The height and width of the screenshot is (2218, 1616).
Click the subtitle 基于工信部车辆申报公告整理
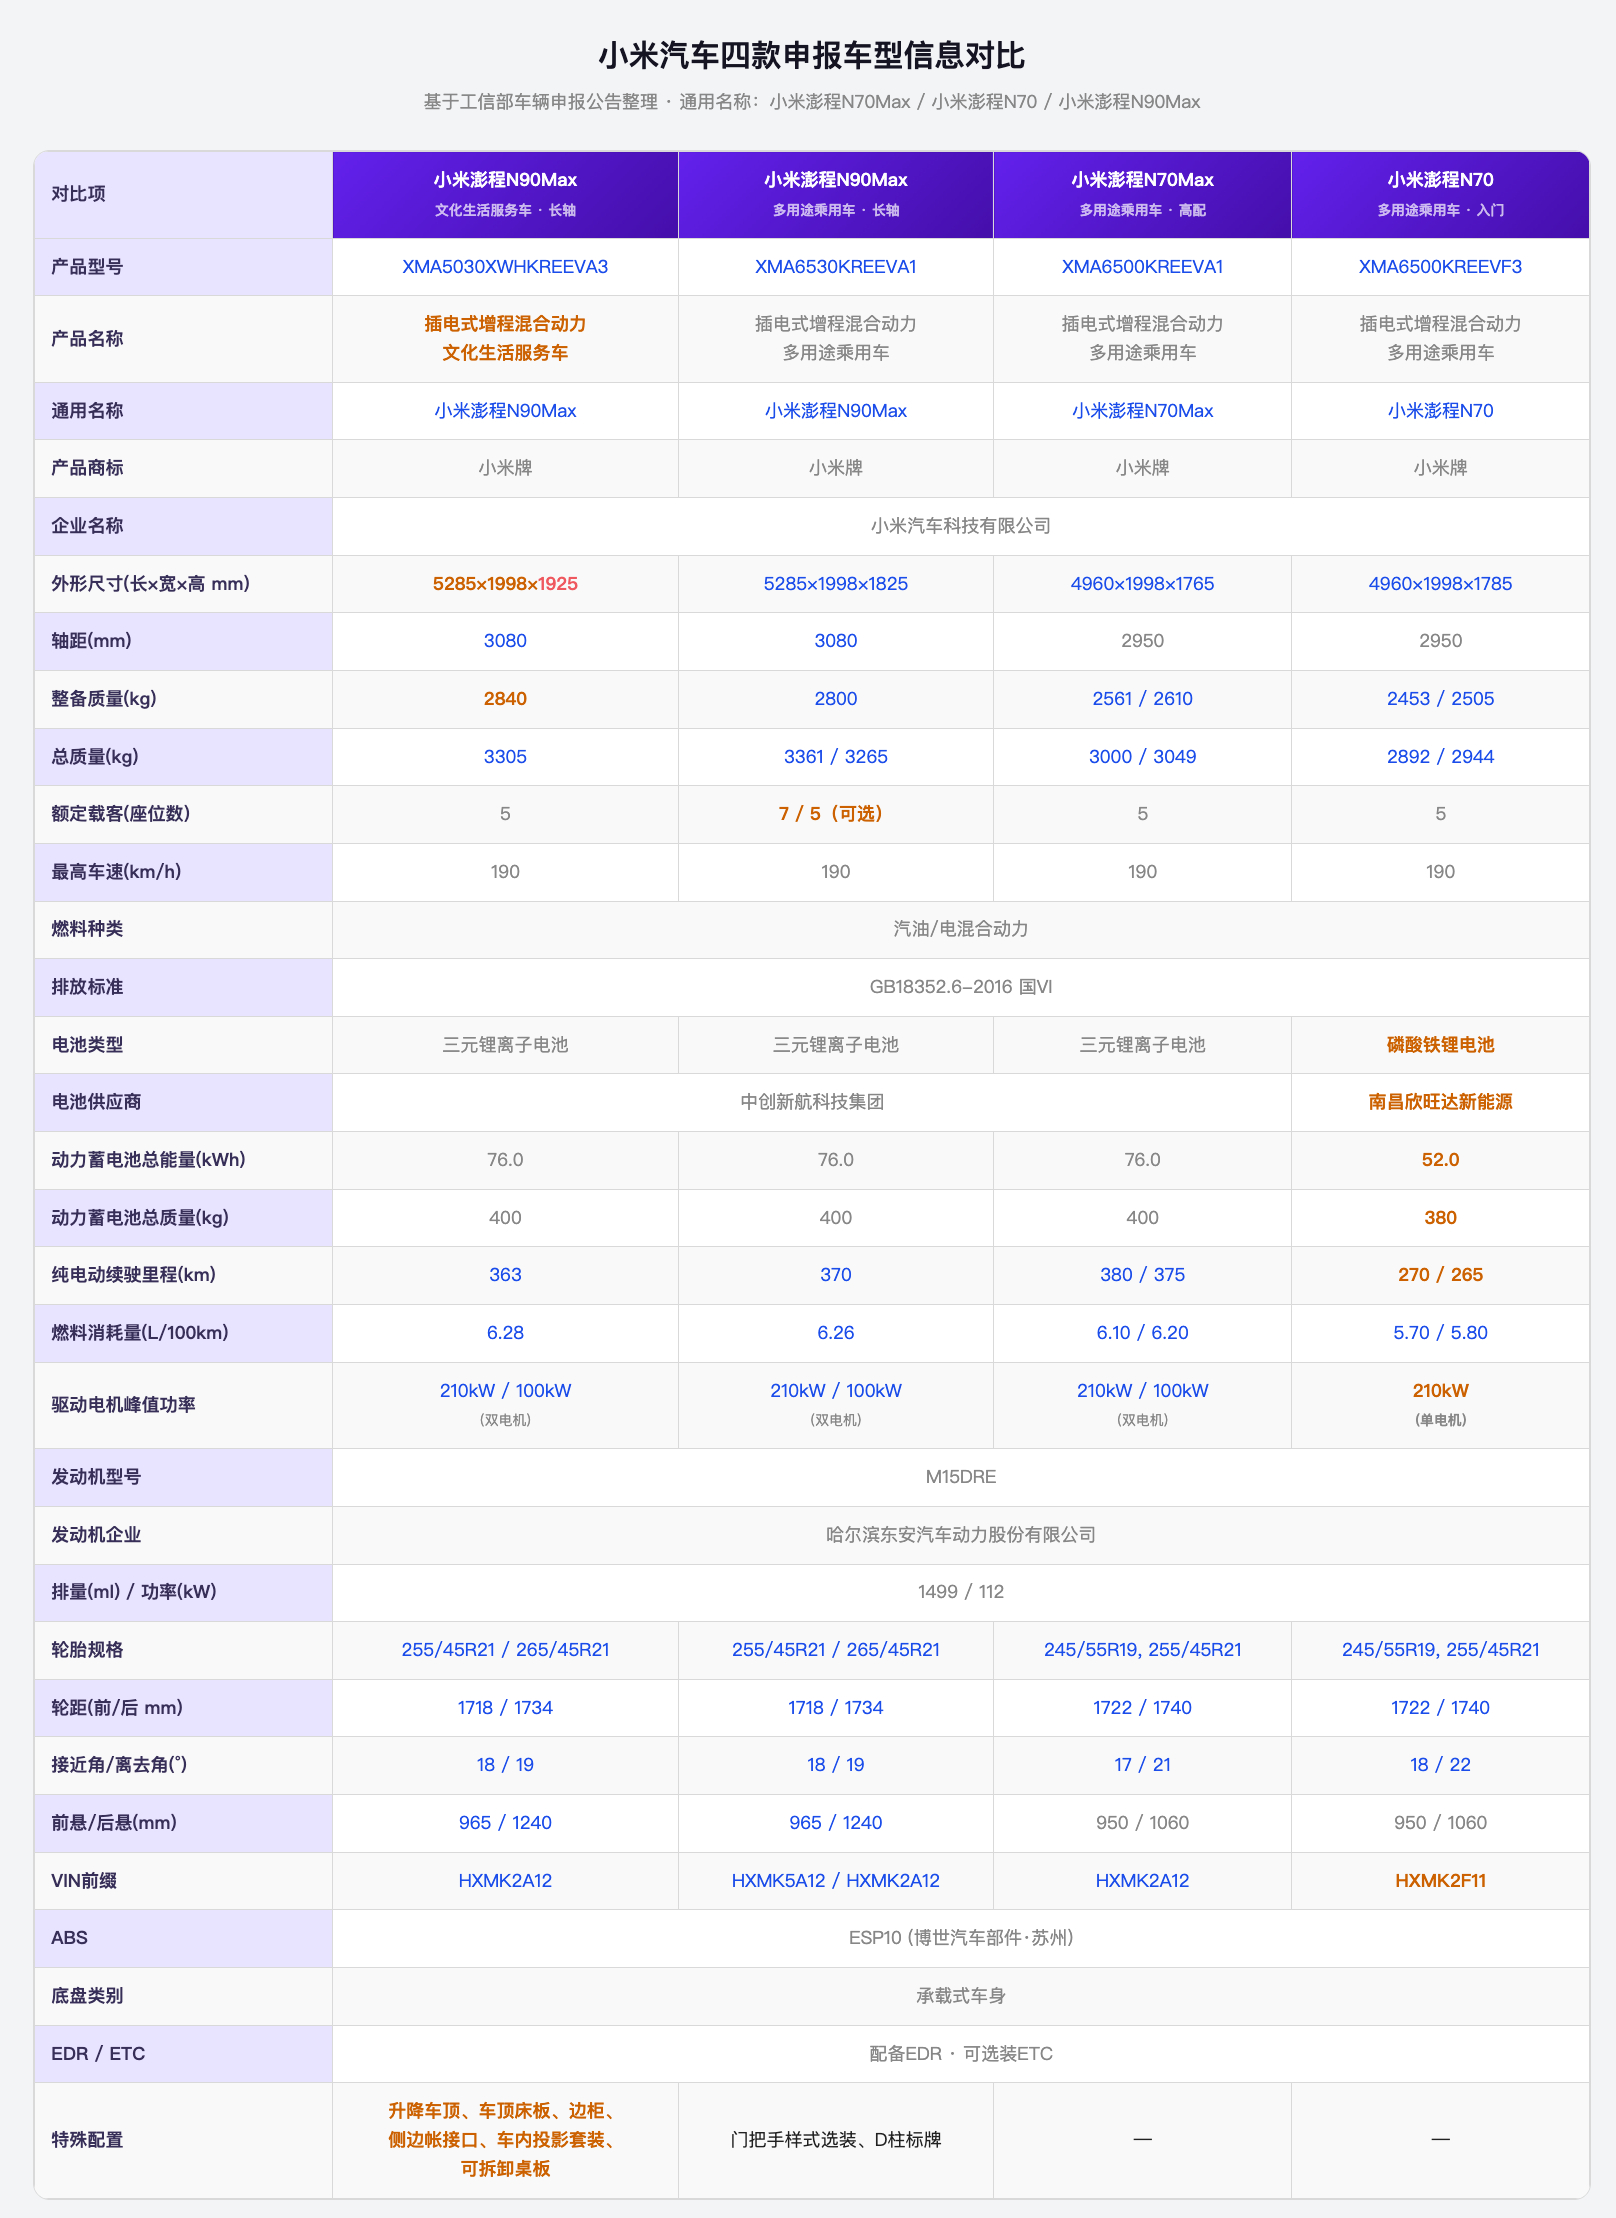click(x=540, y=102)
